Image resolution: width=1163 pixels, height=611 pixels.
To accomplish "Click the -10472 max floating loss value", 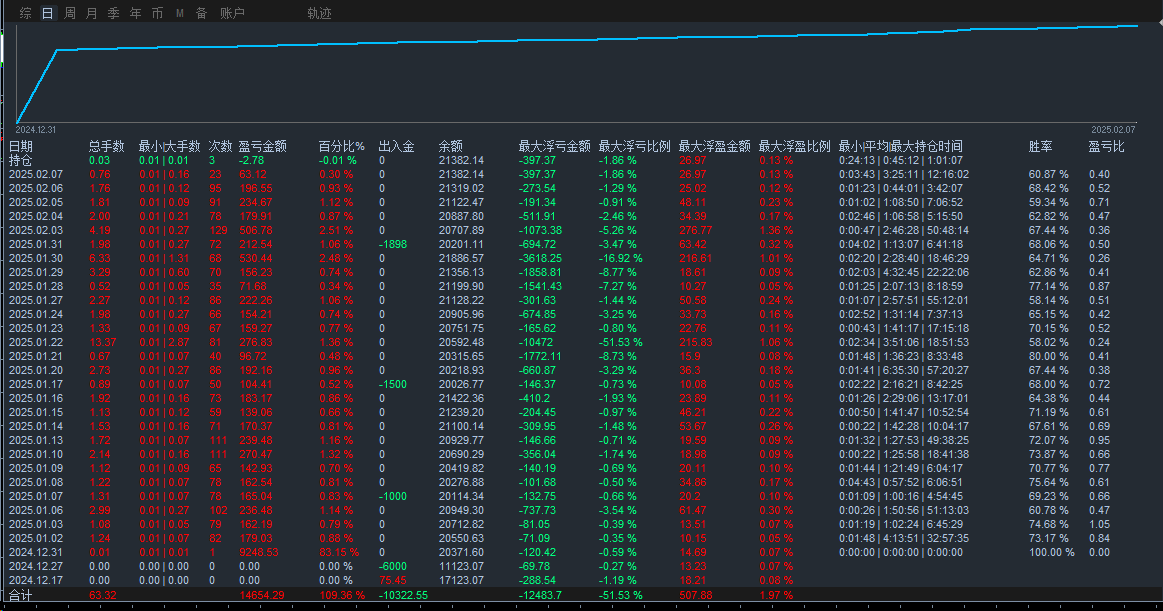I will point(536,342).
